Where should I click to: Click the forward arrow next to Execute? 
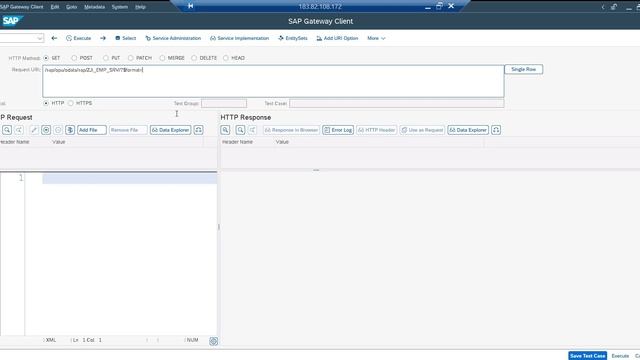click(x=103, y=38)
